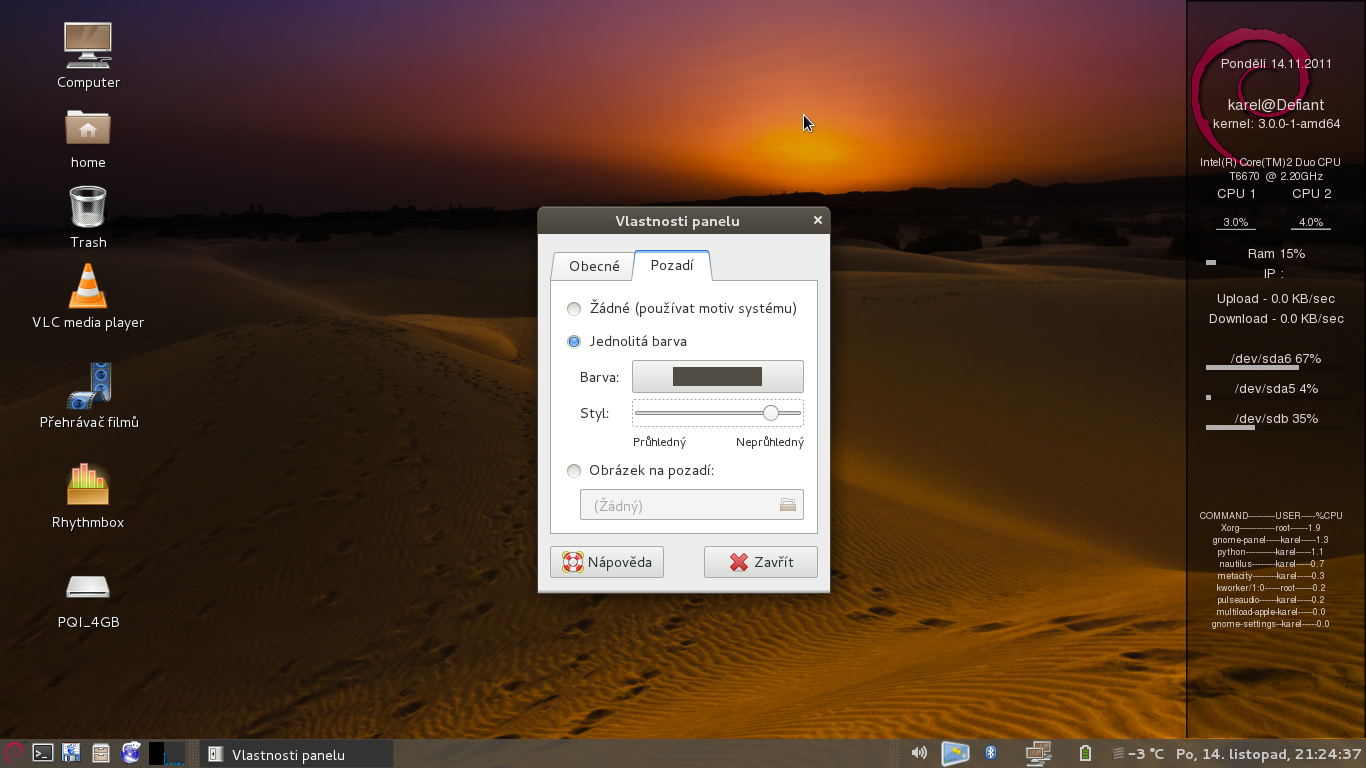
Task: Open the Bluetooth tray icon
Action: tap(991, 753)
